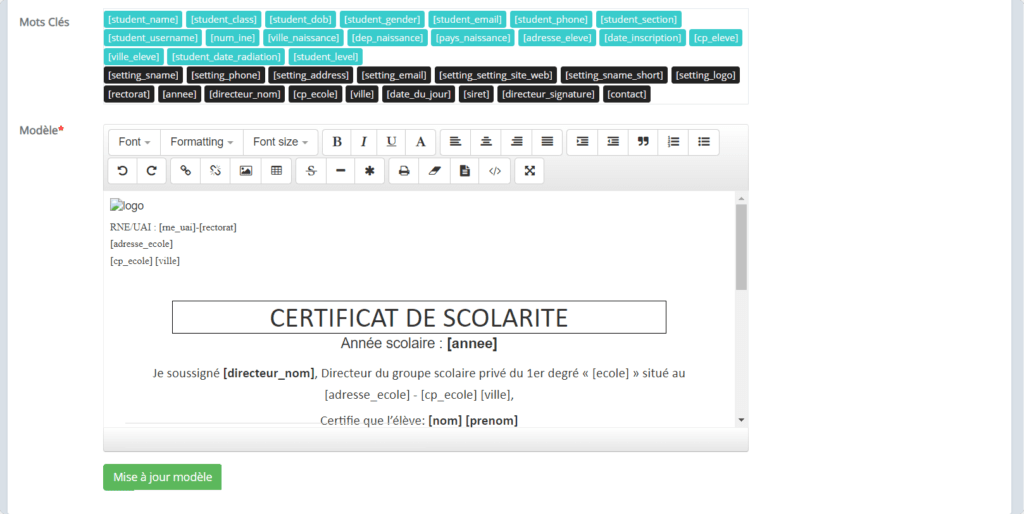Toggle italic formatting in editor toolbar
Image resolution: width=1024 pixels, height=514 pixels.
(364, 142)
